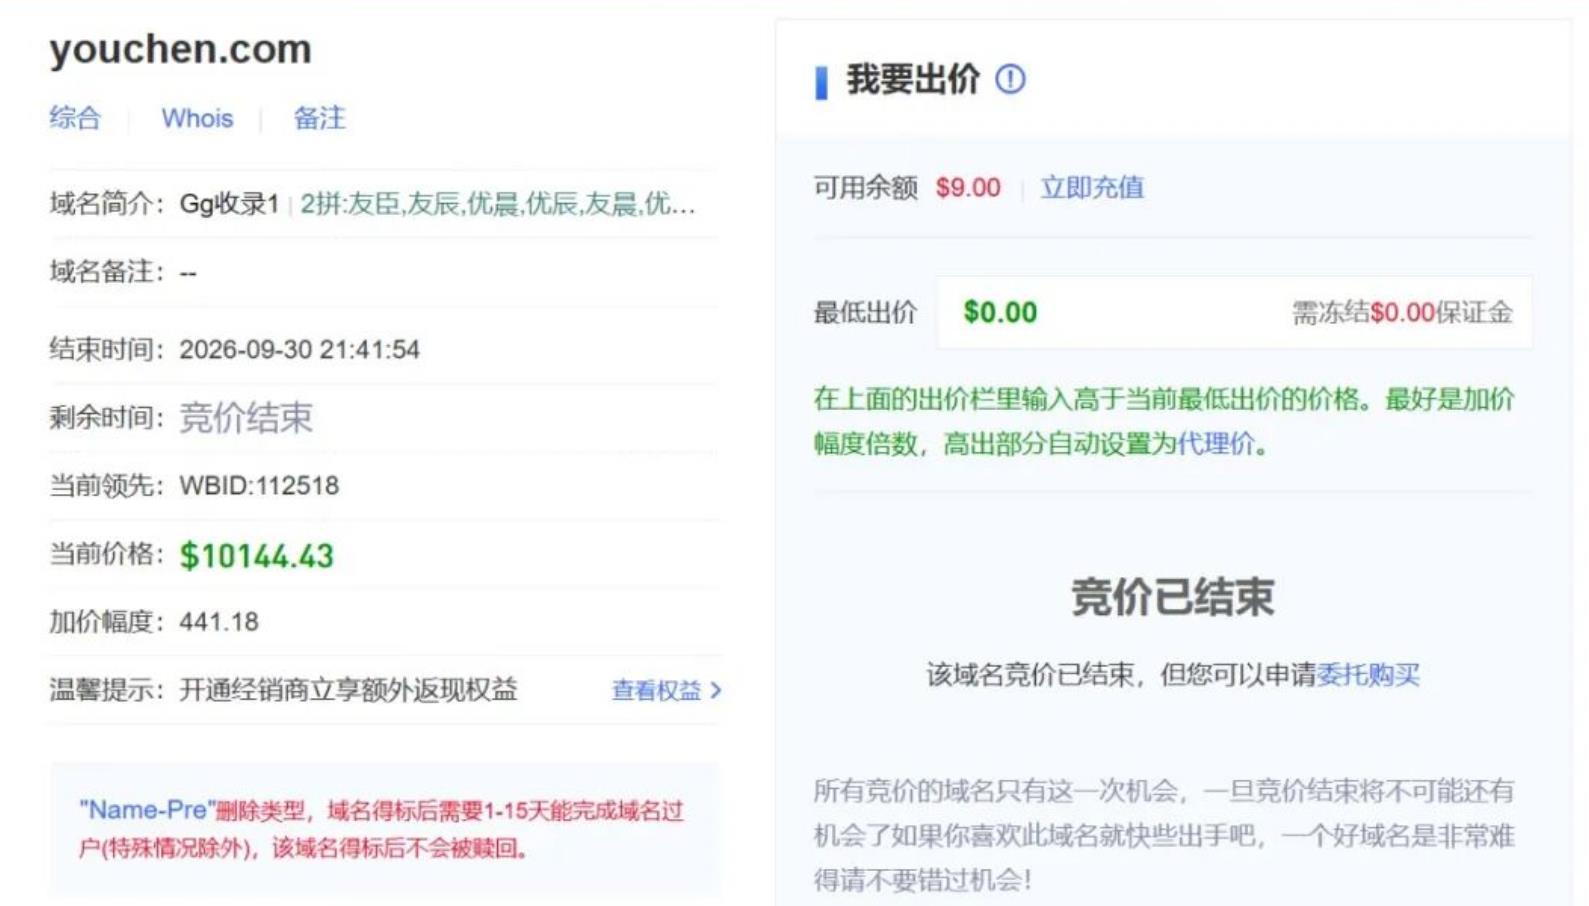1589x906 pixels.
Task: Click the youchen.com domain title
Action: point(181,49)
